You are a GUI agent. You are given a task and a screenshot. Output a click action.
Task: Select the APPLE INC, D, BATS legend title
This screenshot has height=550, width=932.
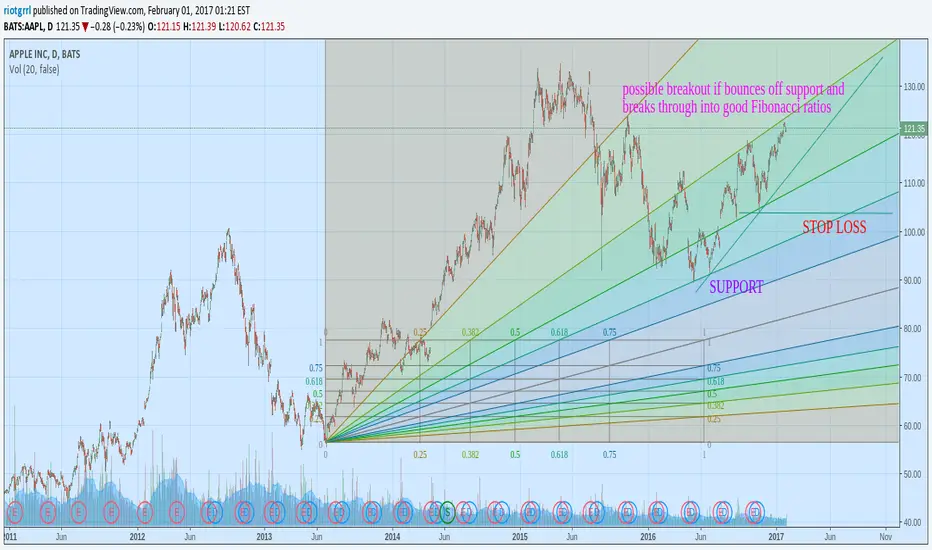click(45, 54)
